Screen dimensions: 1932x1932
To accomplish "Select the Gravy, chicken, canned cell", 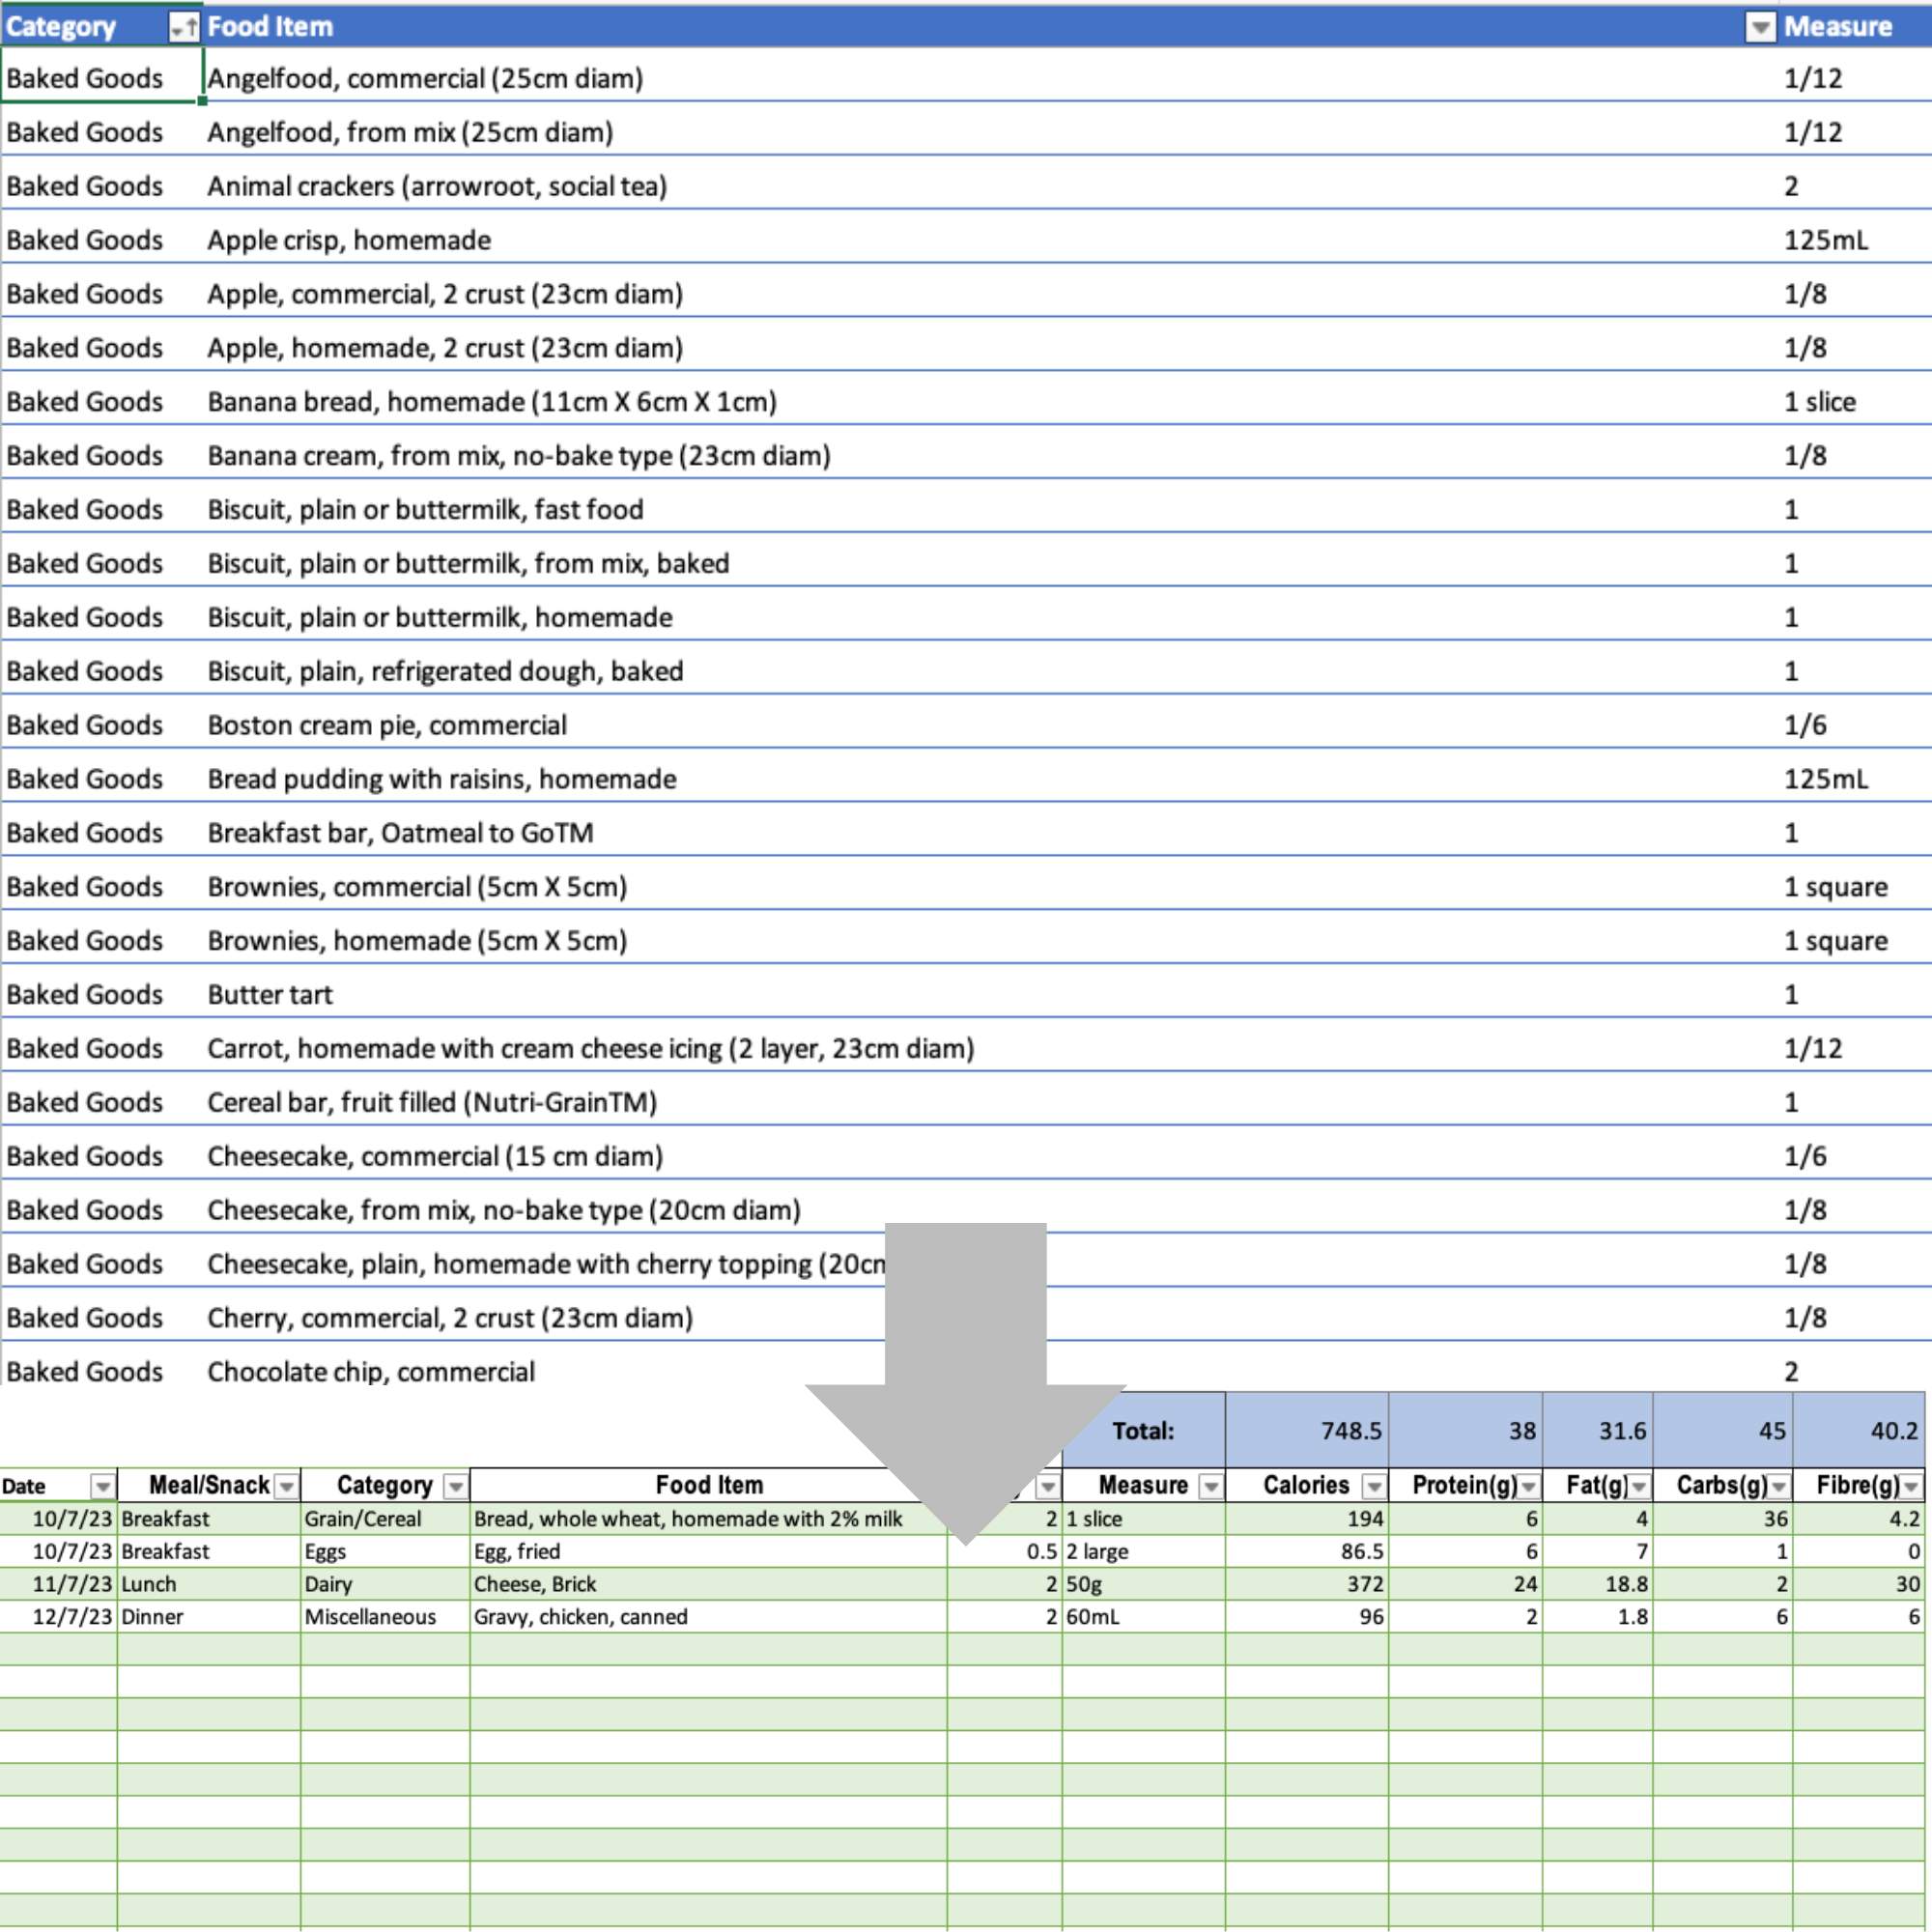I will tap(709, 1617).
